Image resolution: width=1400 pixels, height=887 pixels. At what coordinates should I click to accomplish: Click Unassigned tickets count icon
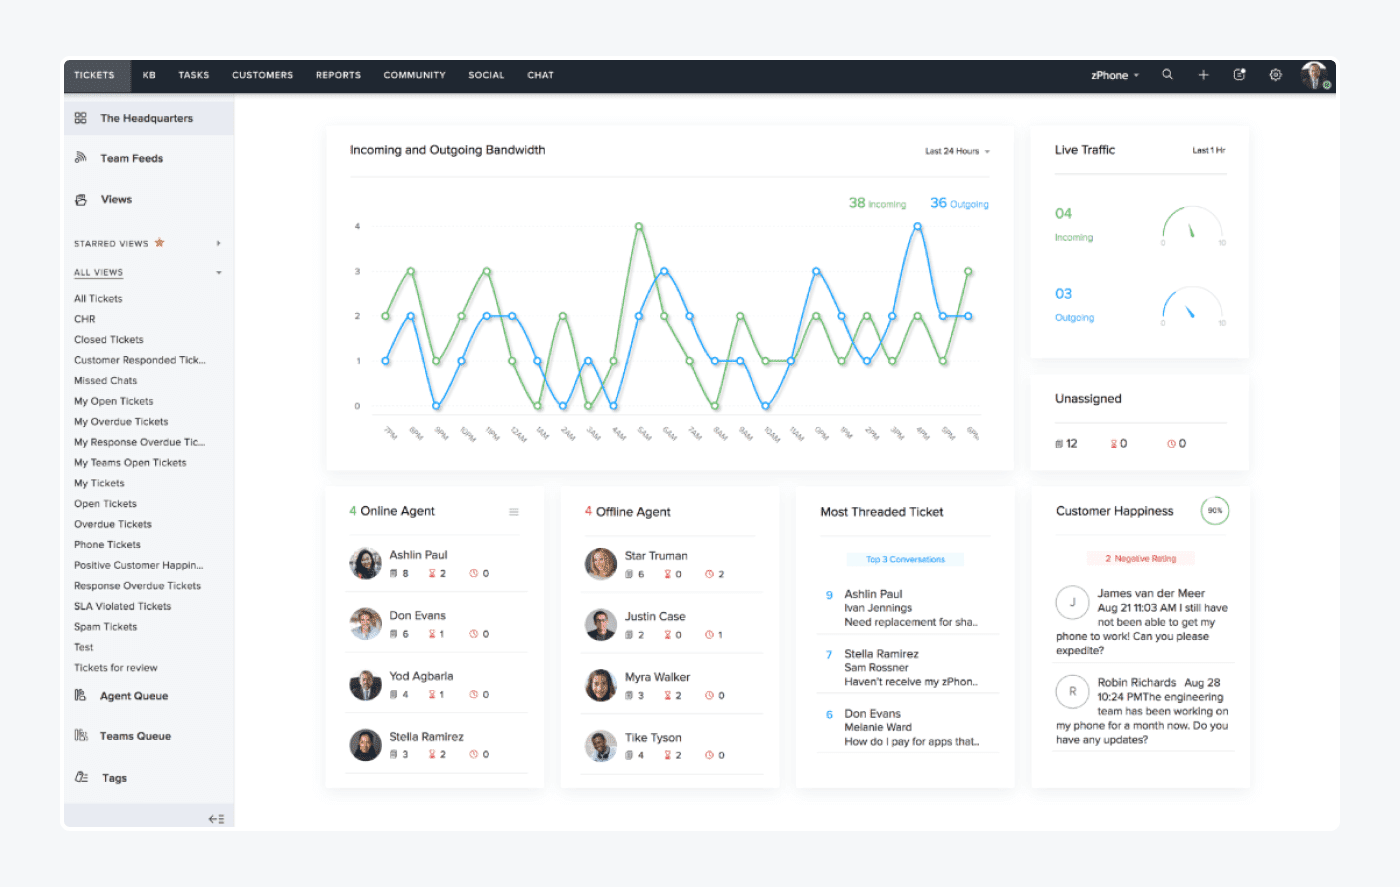point(1060,444)
